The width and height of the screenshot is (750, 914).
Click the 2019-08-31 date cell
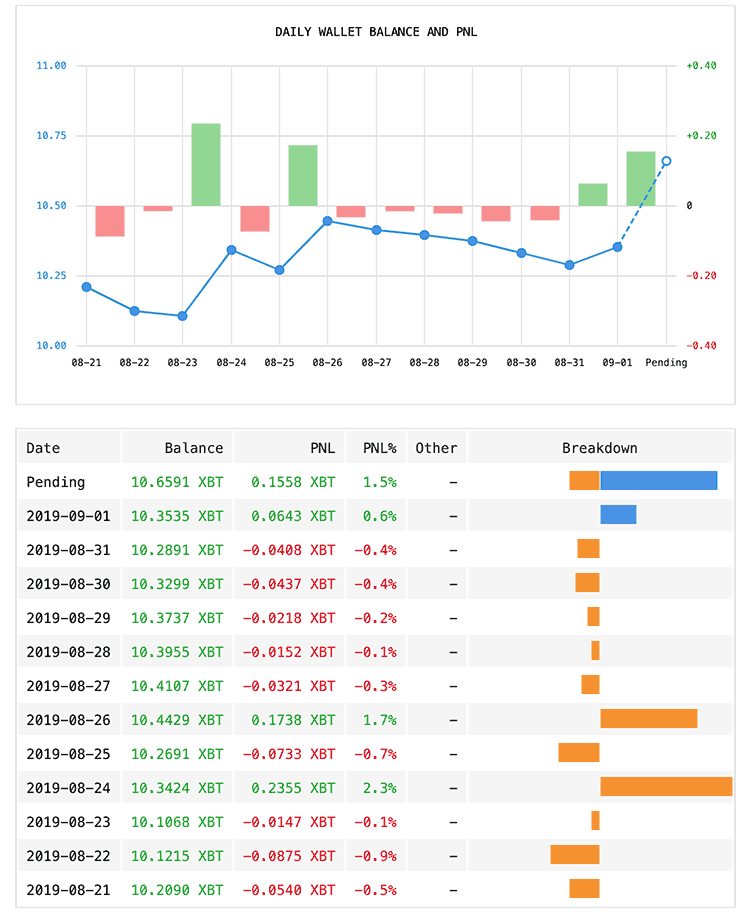pyautogui.click(x=68, y=550)
